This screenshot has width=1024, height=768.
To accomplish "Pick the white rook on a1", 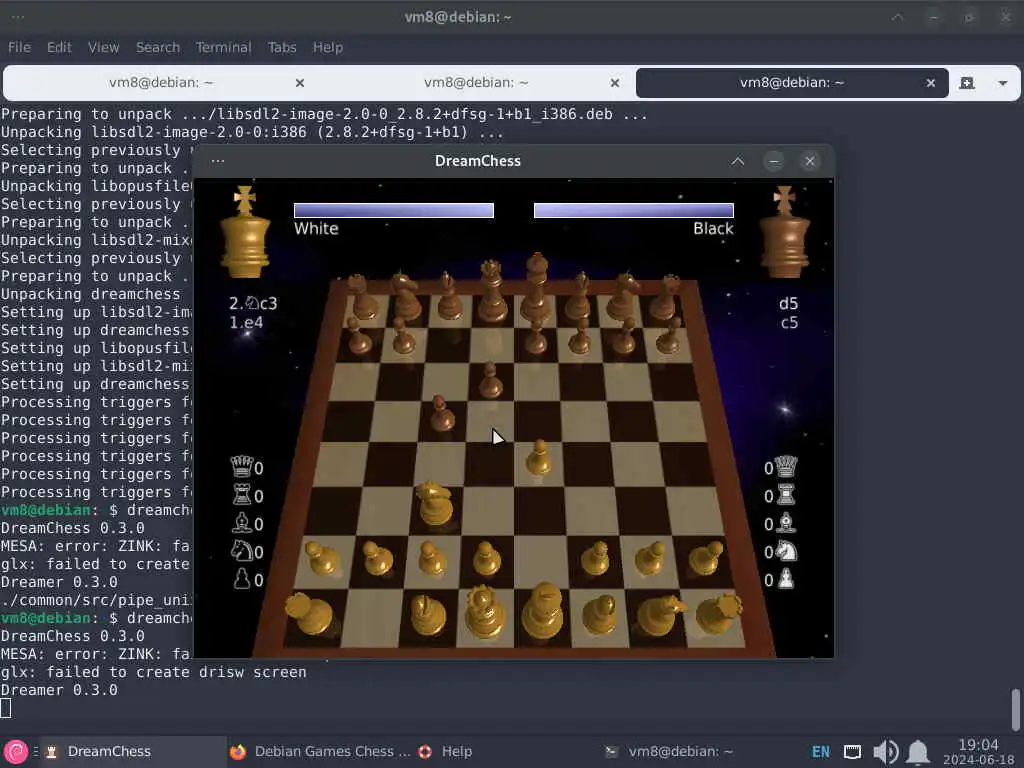I will 308,613.
